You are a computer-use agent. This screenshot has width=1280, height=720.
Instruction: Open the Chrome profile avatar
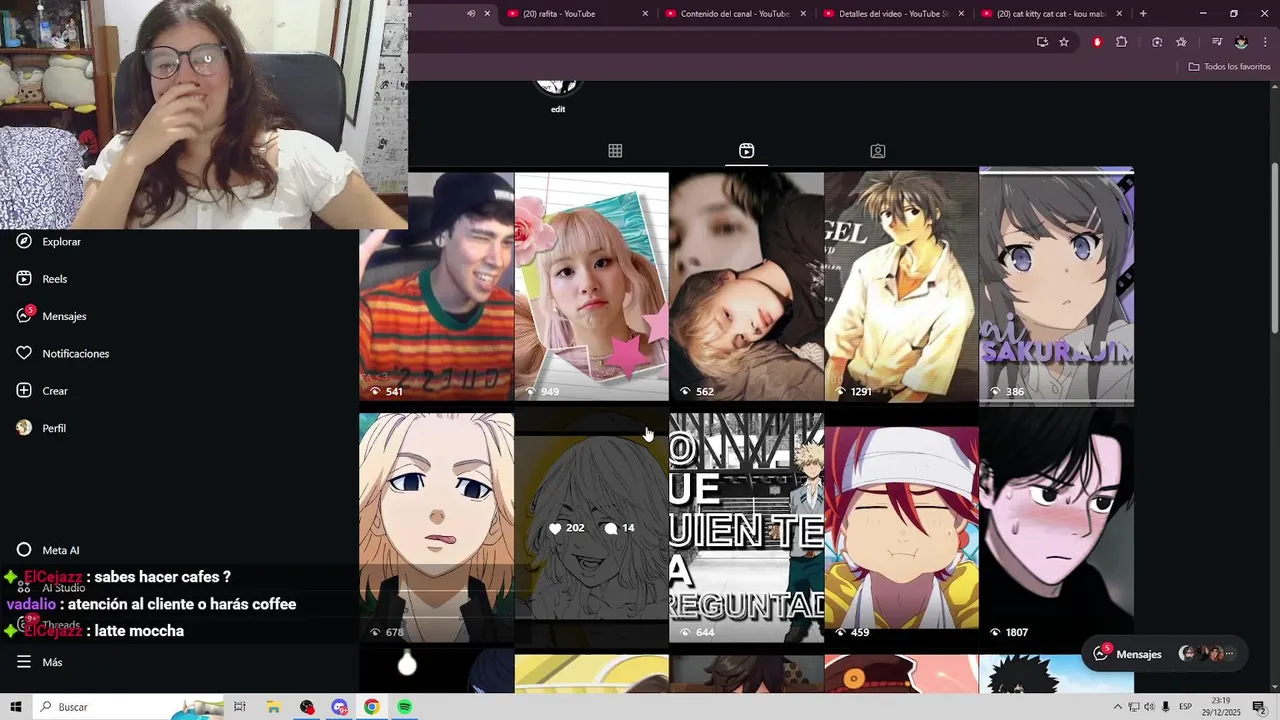click(1241, 42)
